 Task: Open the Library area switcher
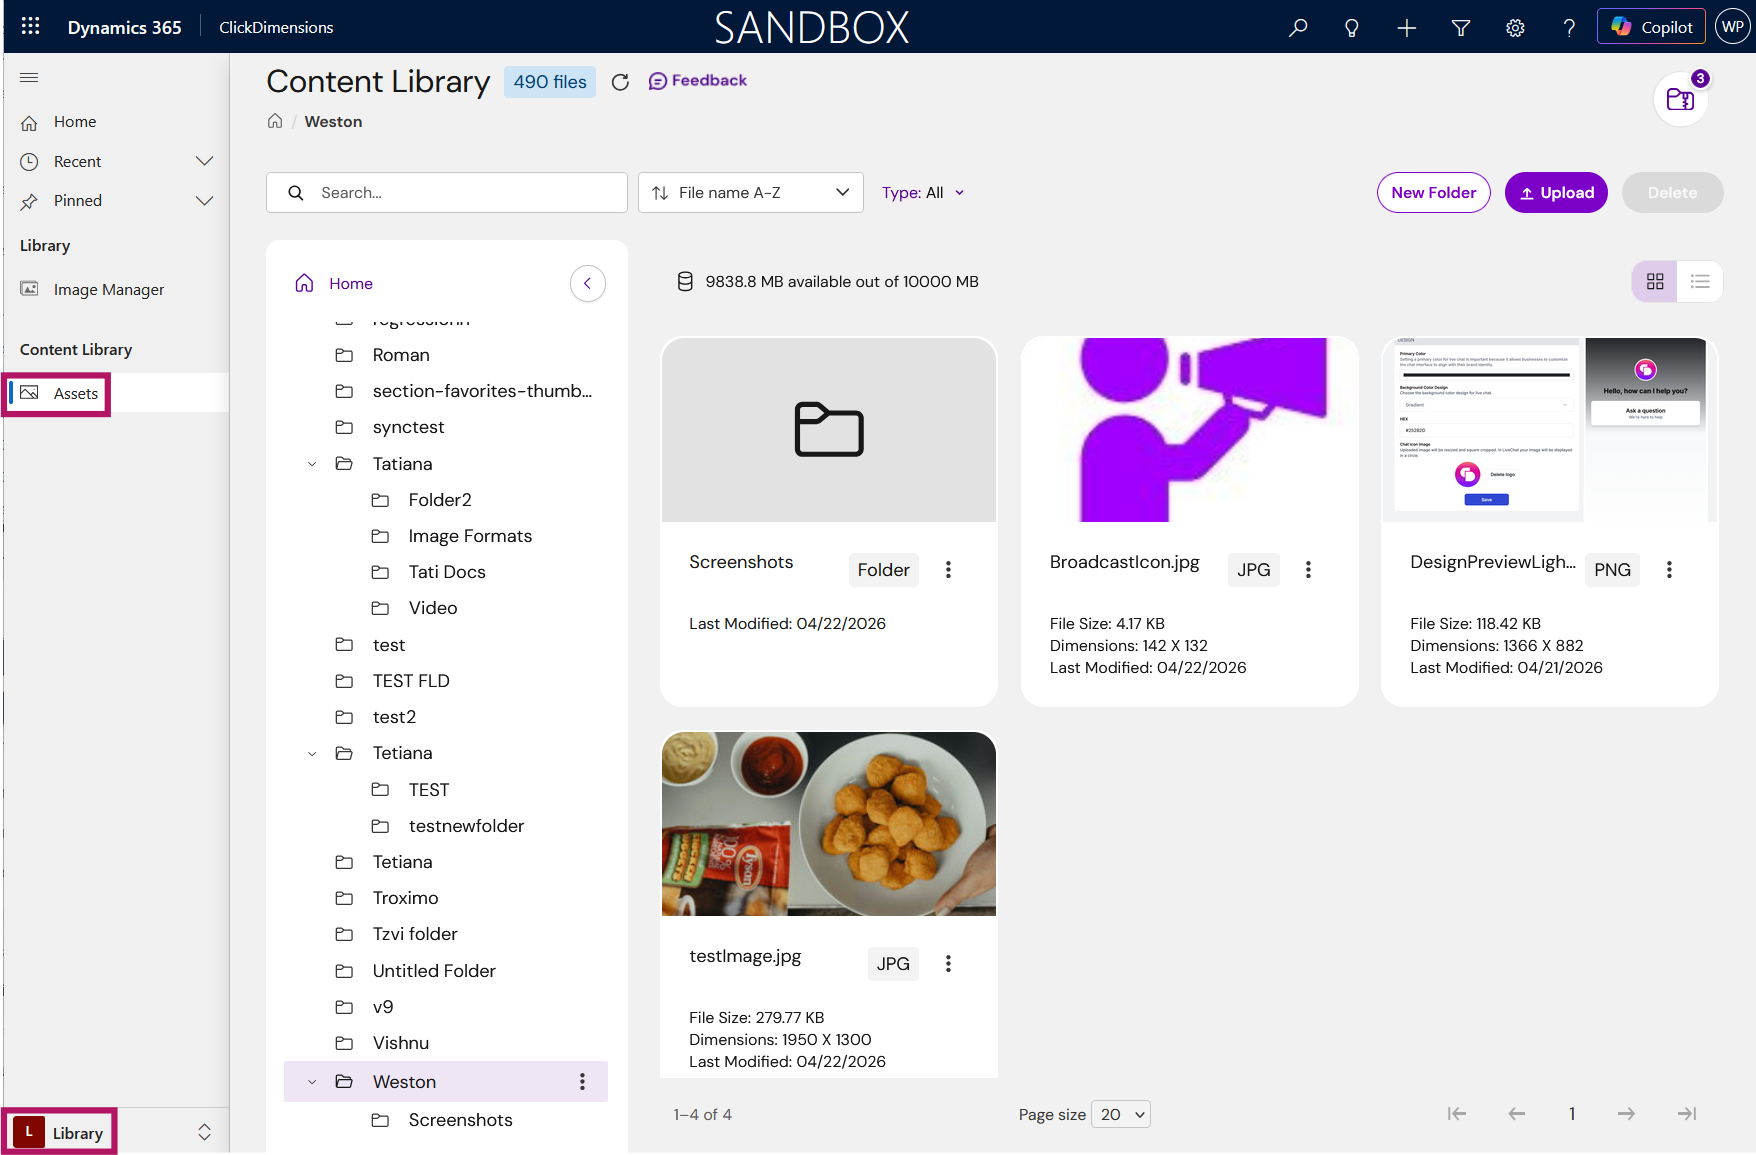tap(116, 1132)
